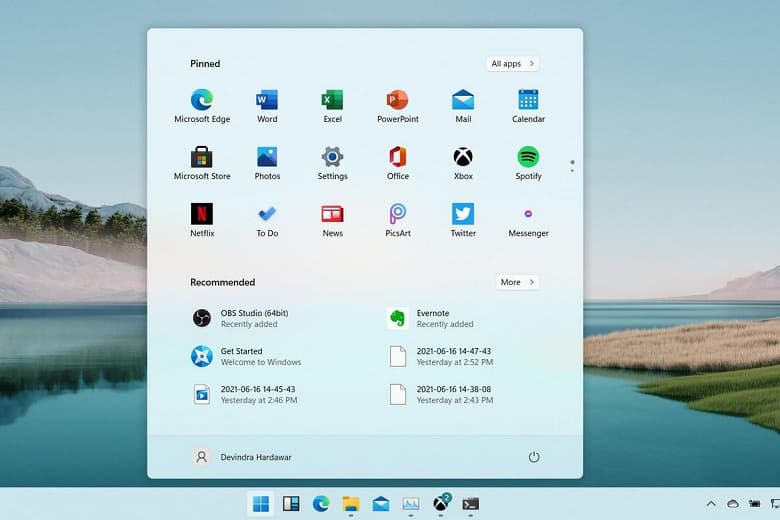Launch the pinned PowerPoint app
The width and height of the screenshot is (780, 520).
coord(397,106)
